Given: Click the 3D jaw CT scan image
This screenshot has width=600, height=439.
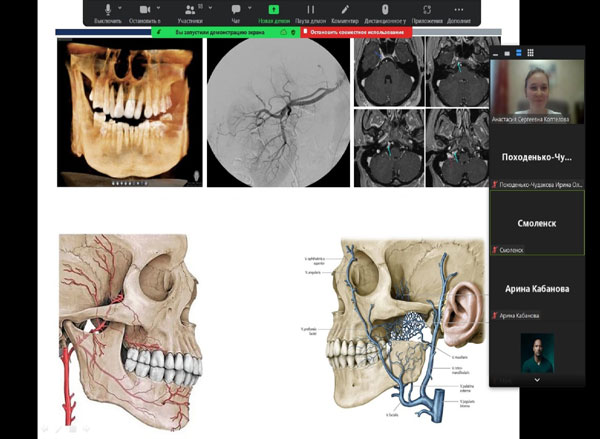Looking at the screenshot, I should pyautogui.click(x=125, y=110).
